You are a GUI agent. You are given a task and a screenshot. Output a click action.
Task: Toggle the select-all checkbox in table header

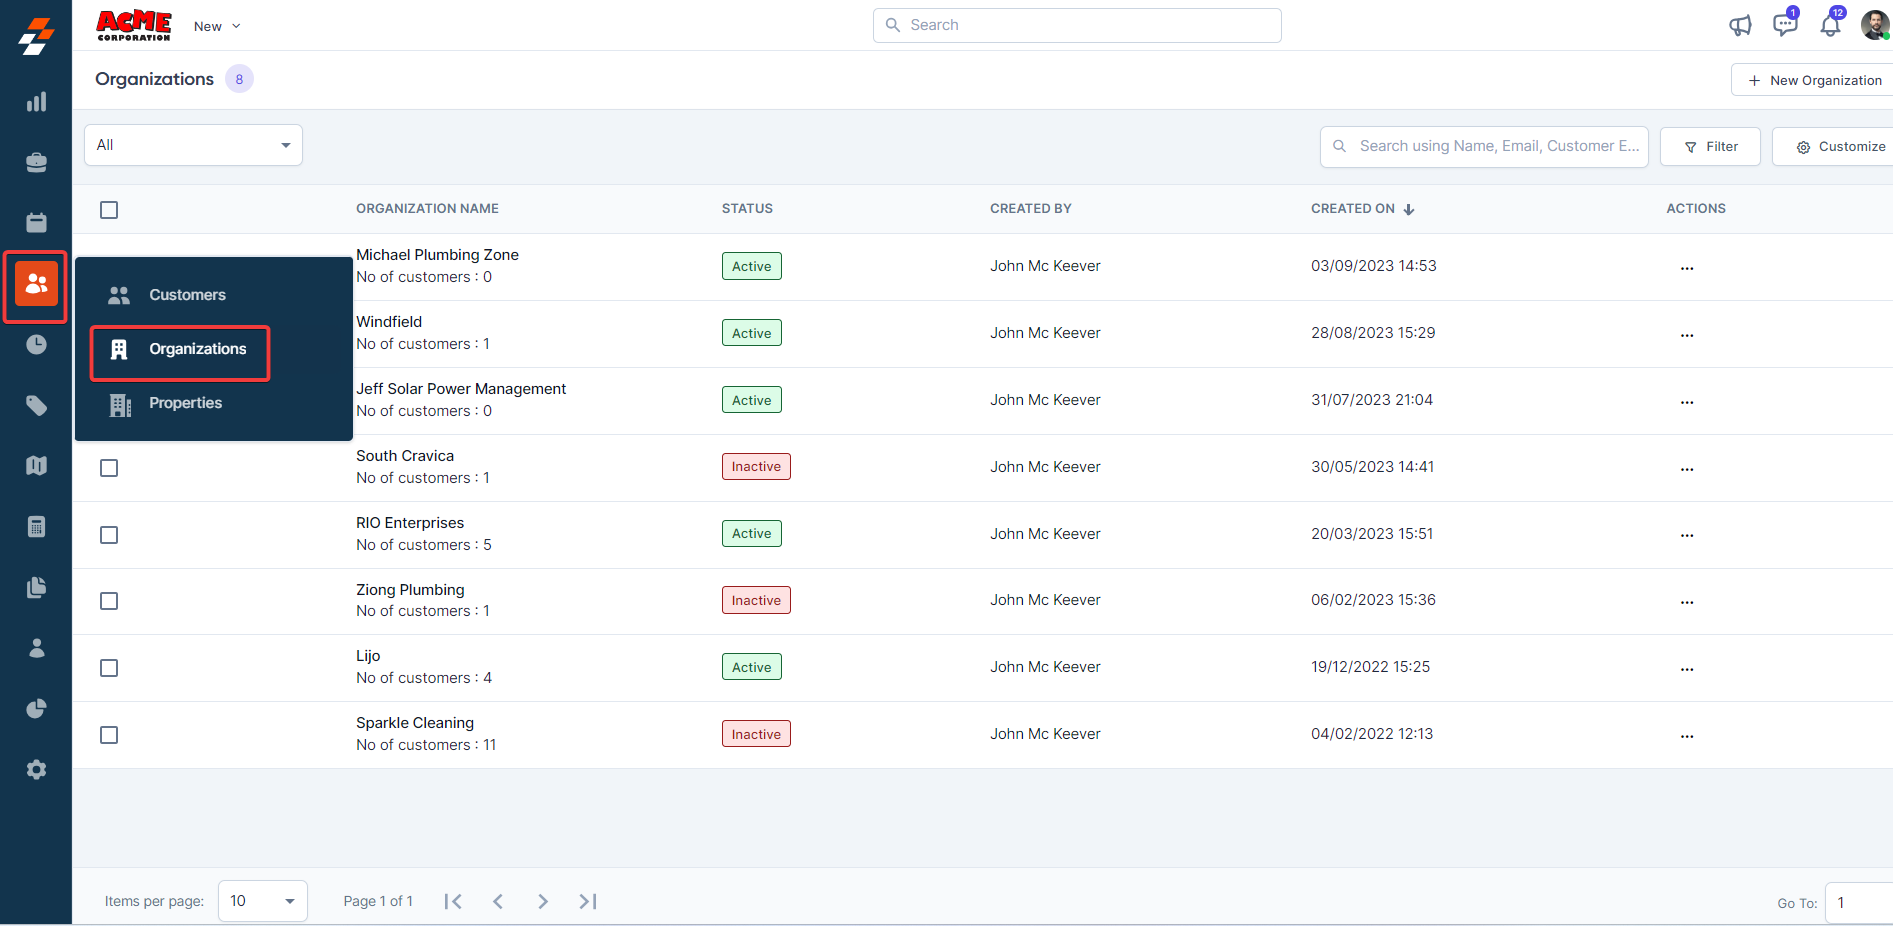click(x=109, y=210)
